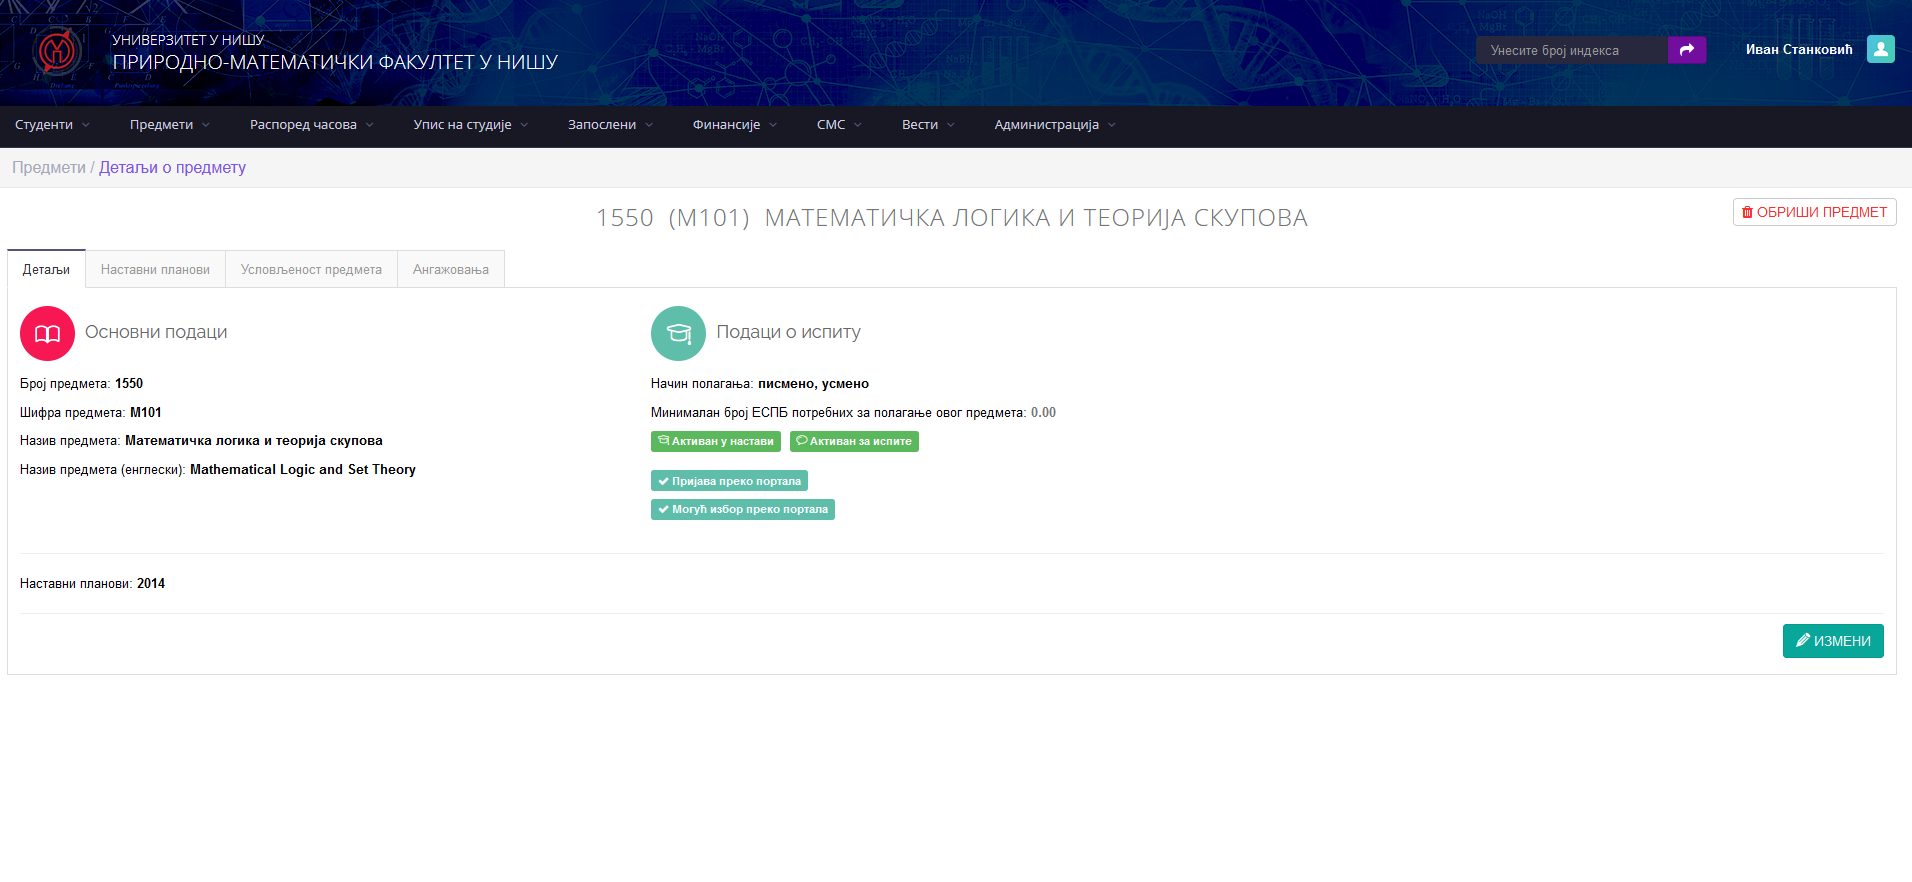Screen dimensions: 1912x882
Task: Toggle the Активан у настави badge
Action: click(715, 441)
